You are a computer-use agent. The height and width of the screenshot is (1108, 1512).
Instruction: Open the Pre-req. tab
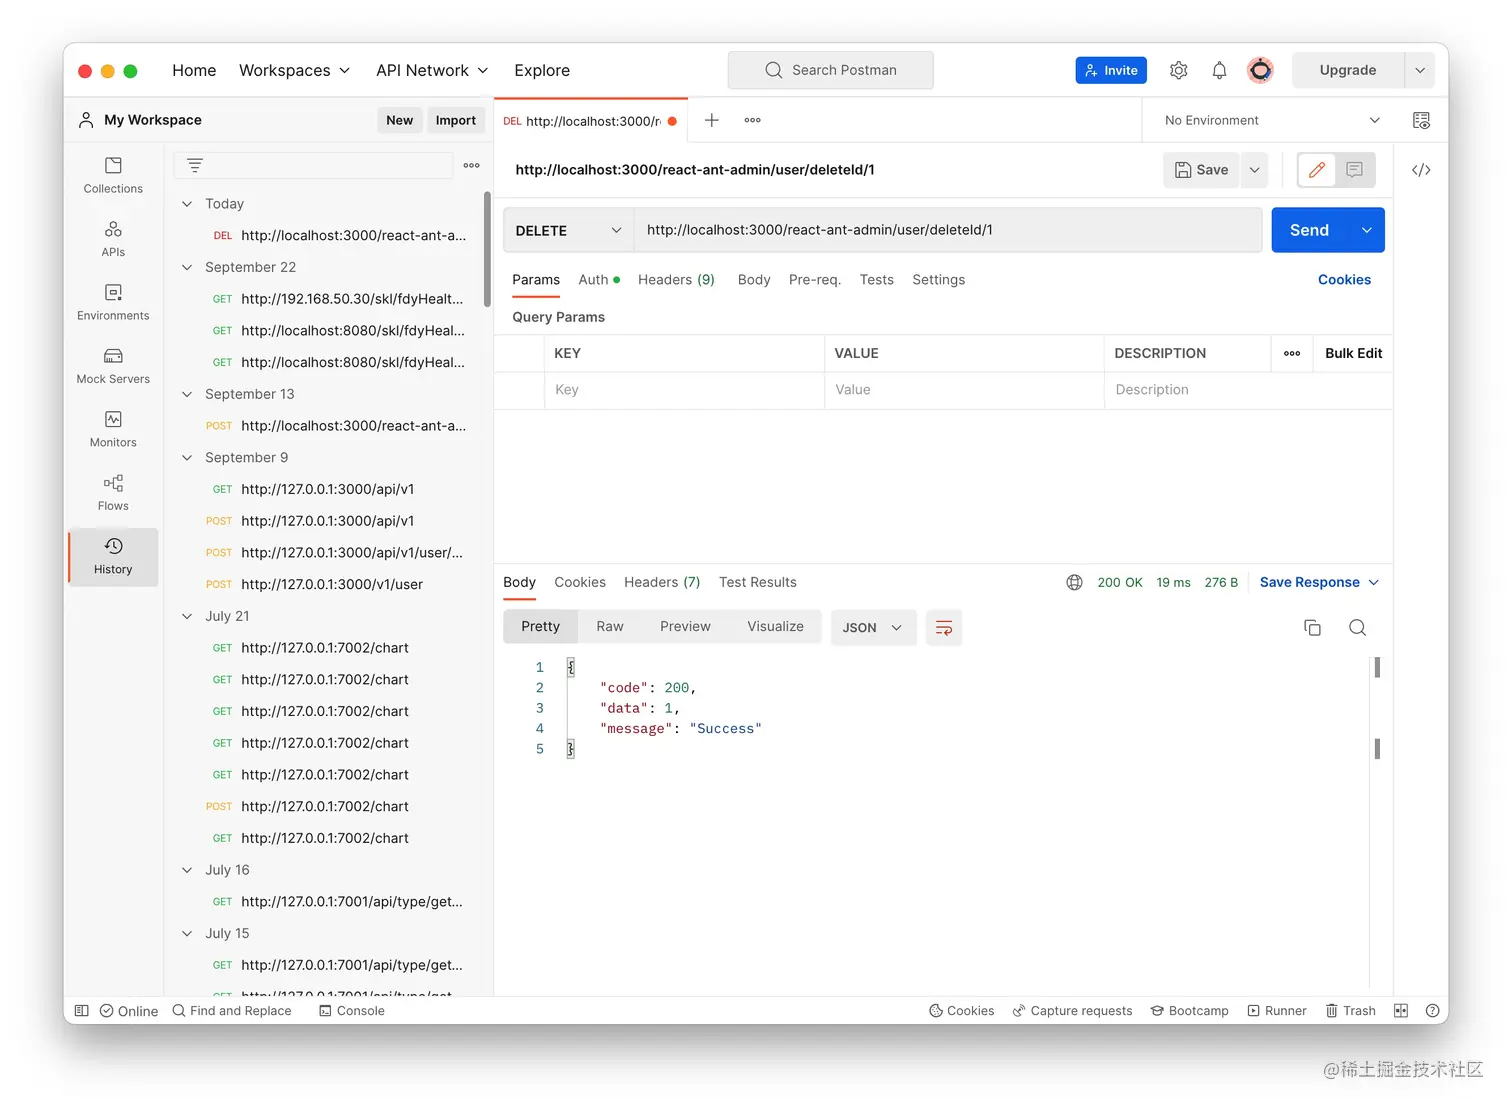815,280
